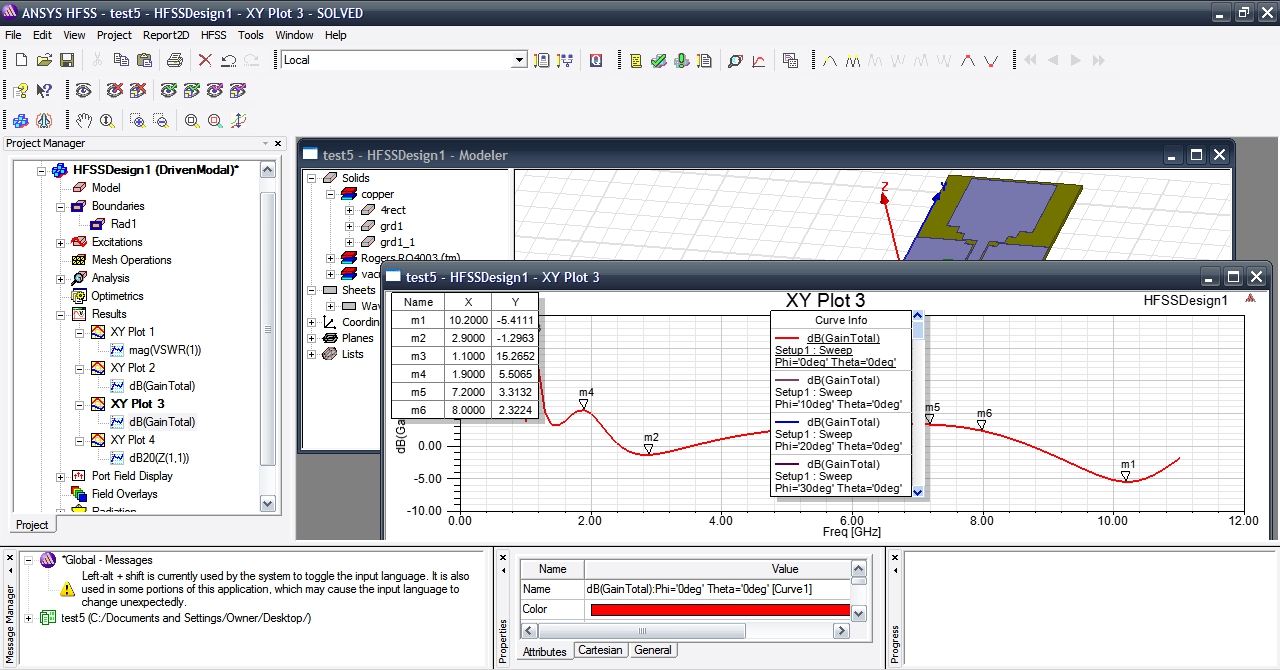This screenshot has height=670, width=1280.
Task: Expand the Analysis node
Action: tap(61, 278)
